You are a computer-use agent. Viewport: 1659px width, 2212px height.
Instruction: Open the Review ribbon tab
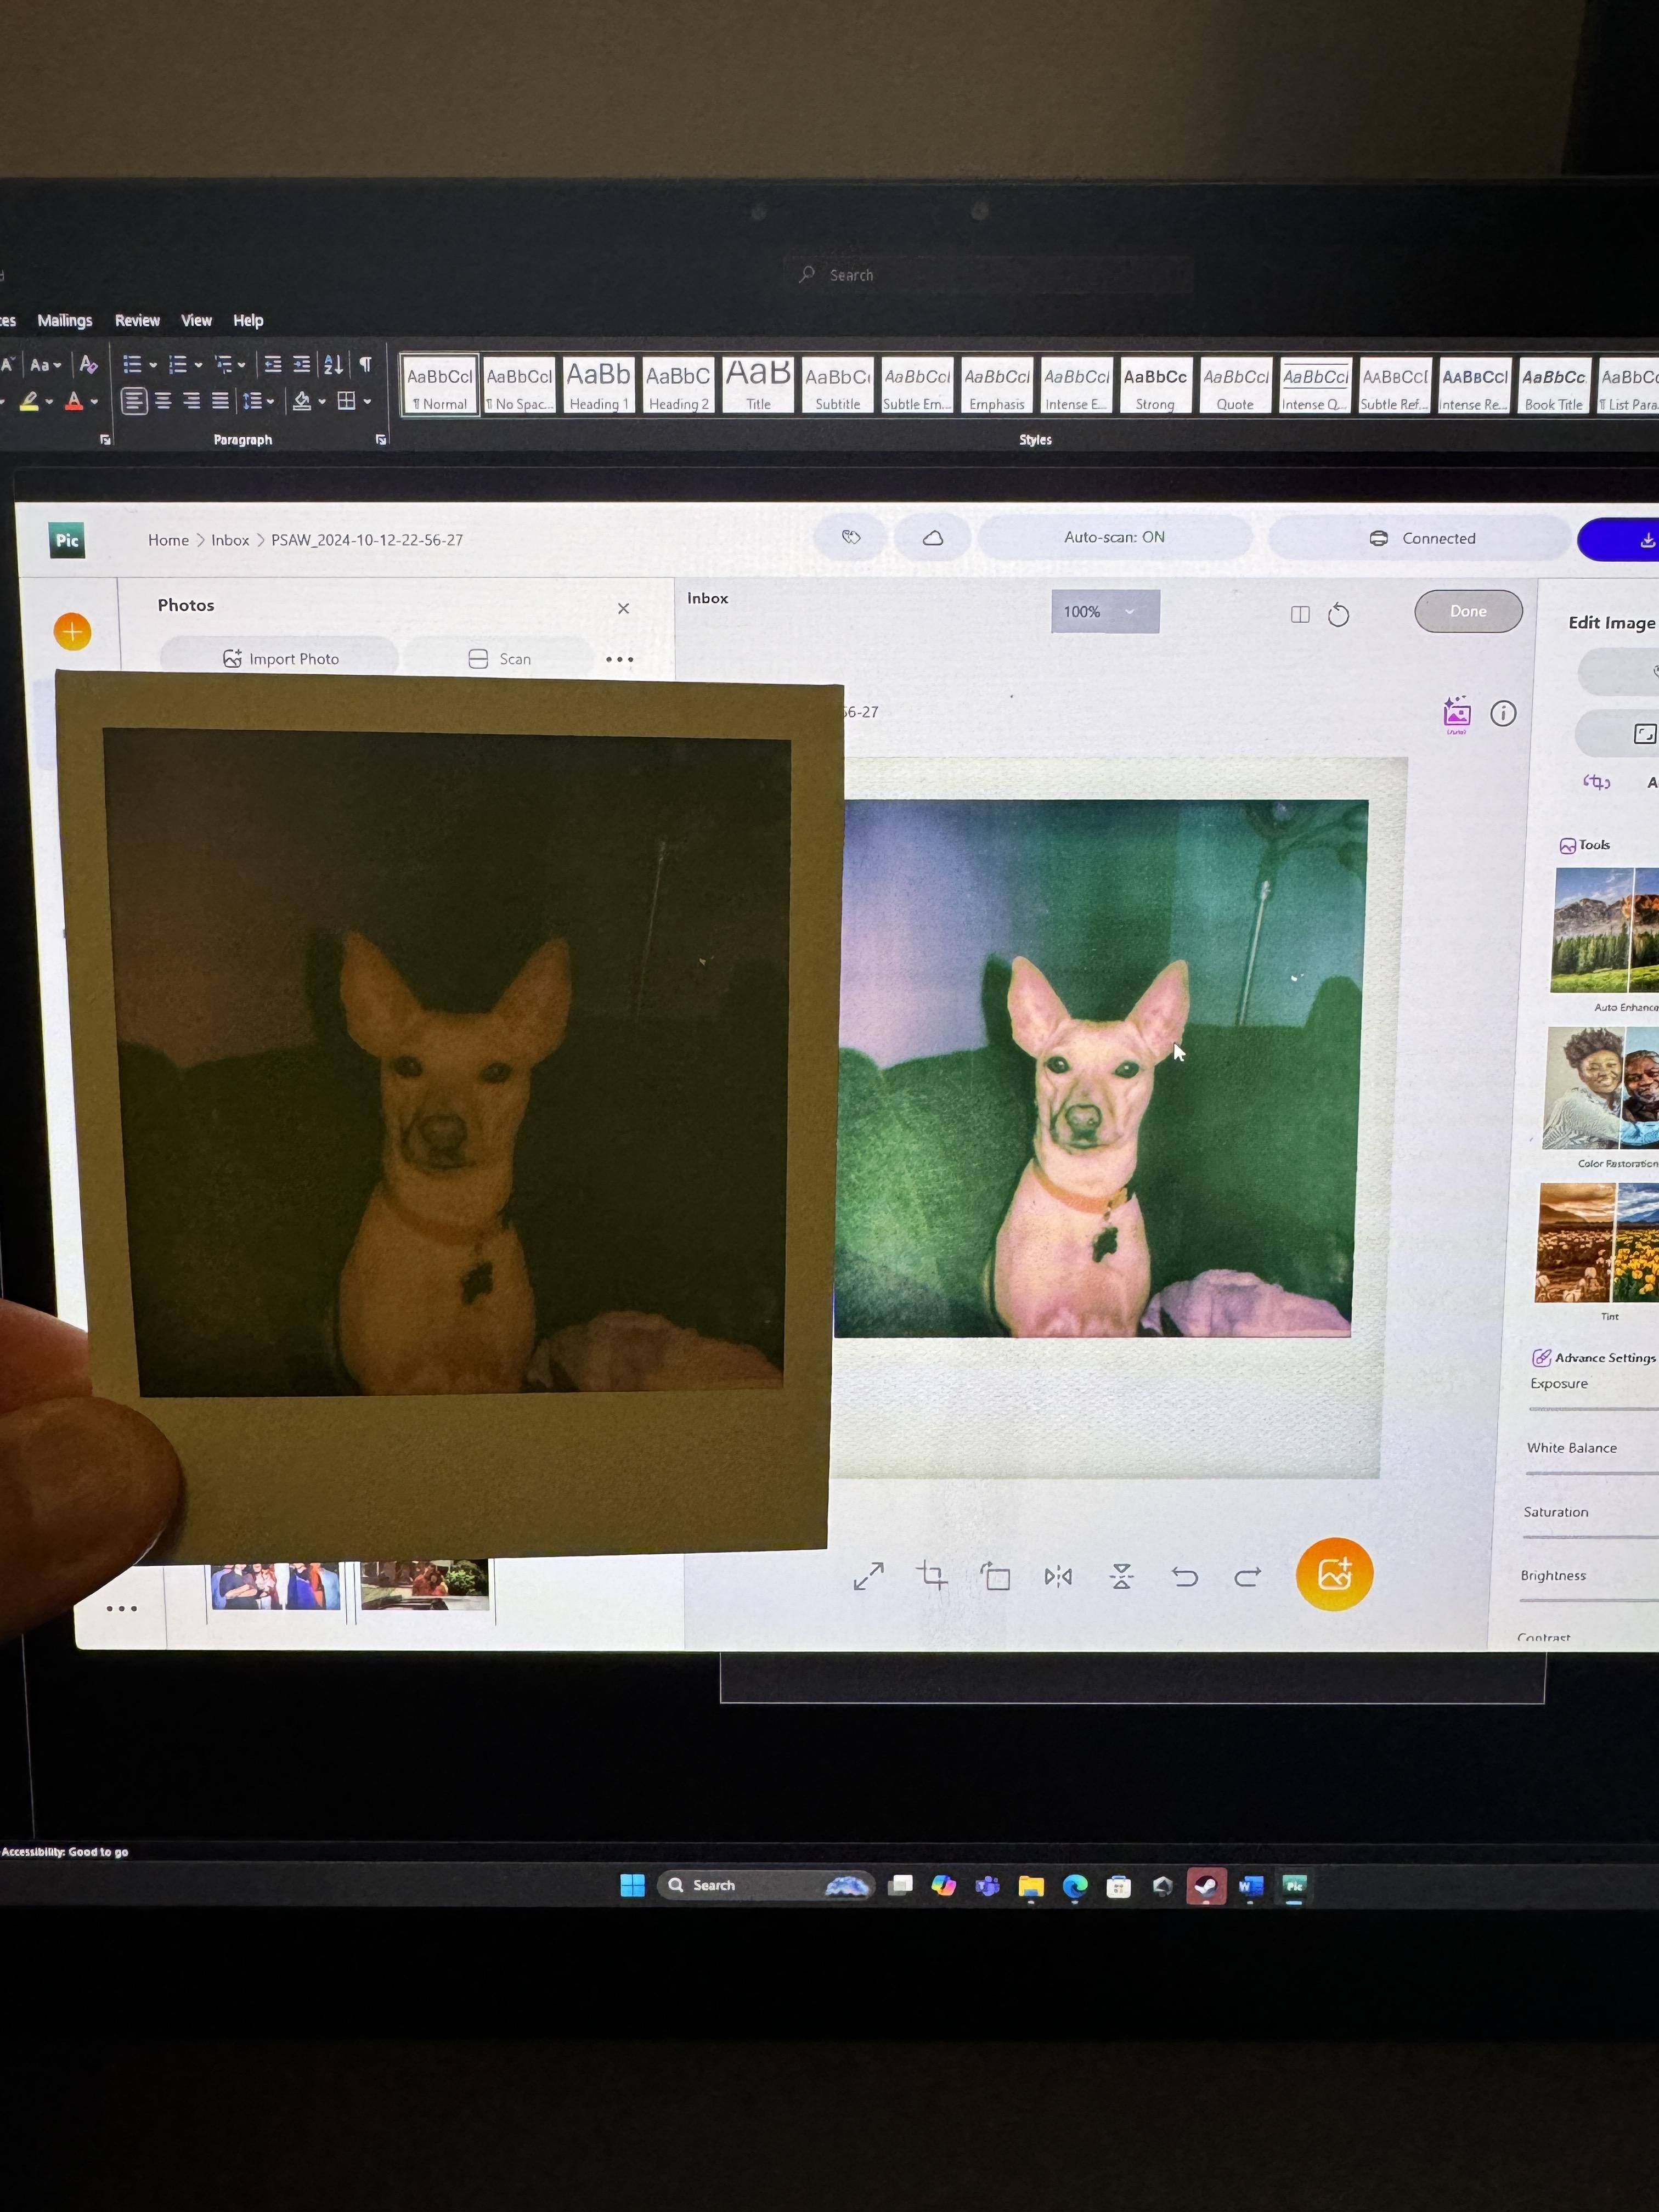coord(137,321)
